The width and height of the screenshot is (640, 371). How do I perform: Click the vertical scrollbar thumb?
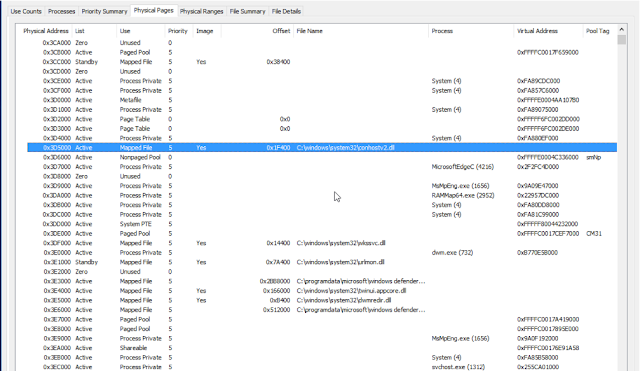[x=622, y=40]
